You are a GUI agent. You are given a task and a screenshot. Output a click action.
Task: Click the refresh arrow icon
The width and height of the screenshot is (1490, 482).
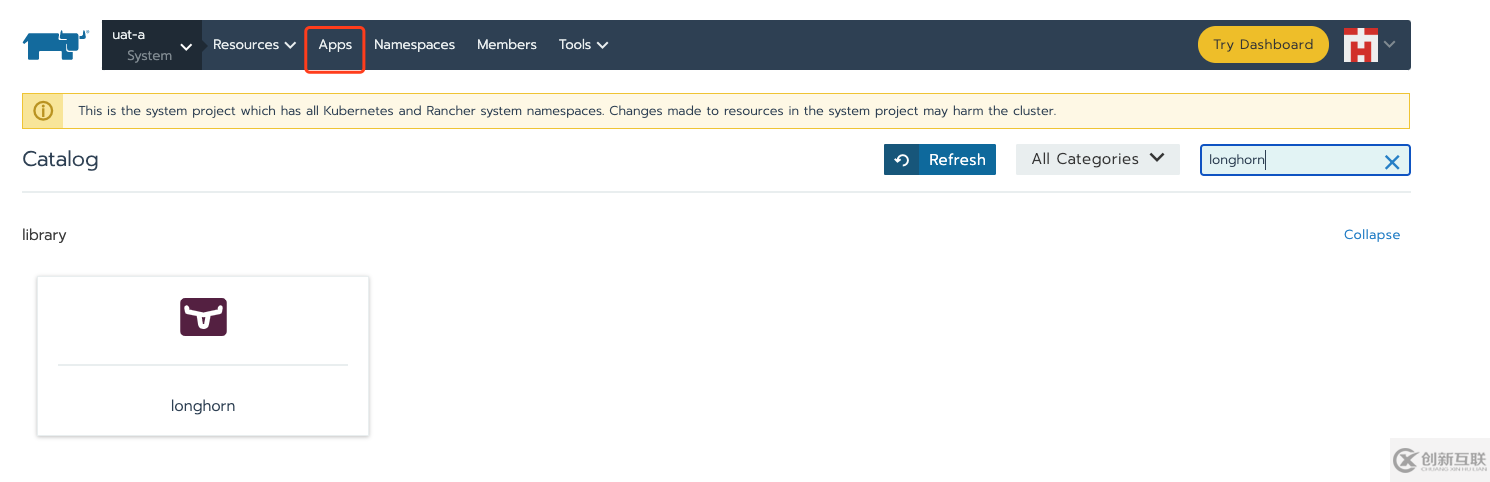coord(902,160)
